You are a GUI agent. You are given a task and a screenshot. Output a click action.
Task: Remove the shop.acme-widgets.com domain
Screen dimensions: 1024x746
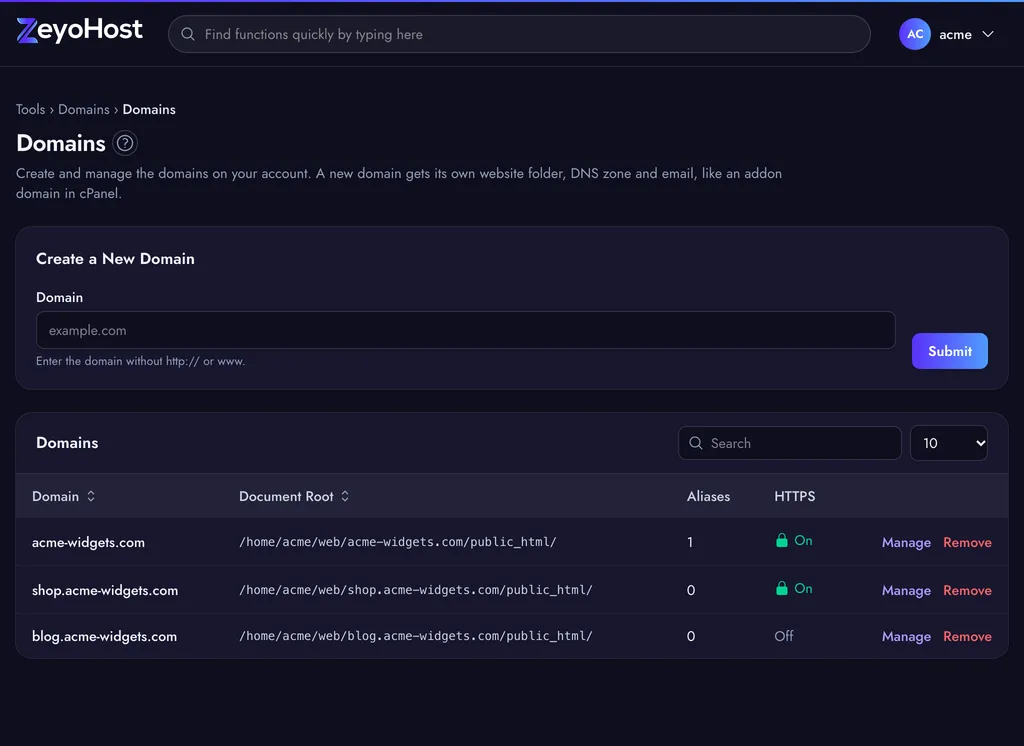(x=967, y=591)
